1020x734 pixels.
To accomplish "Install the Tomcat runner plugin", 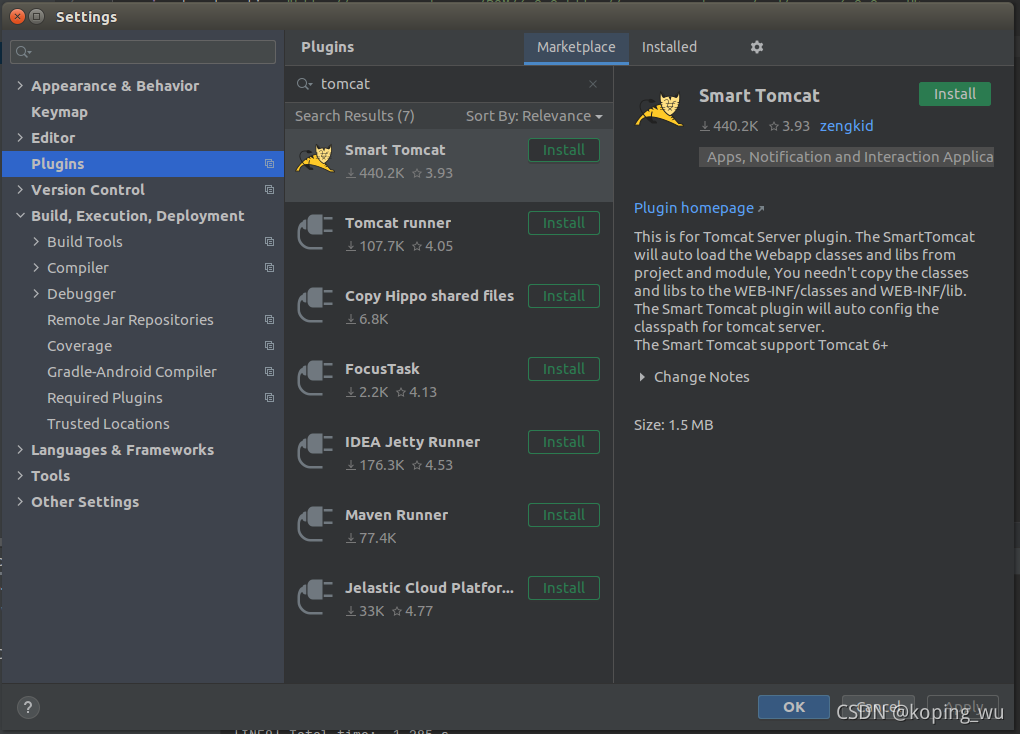I will [564, 223].
